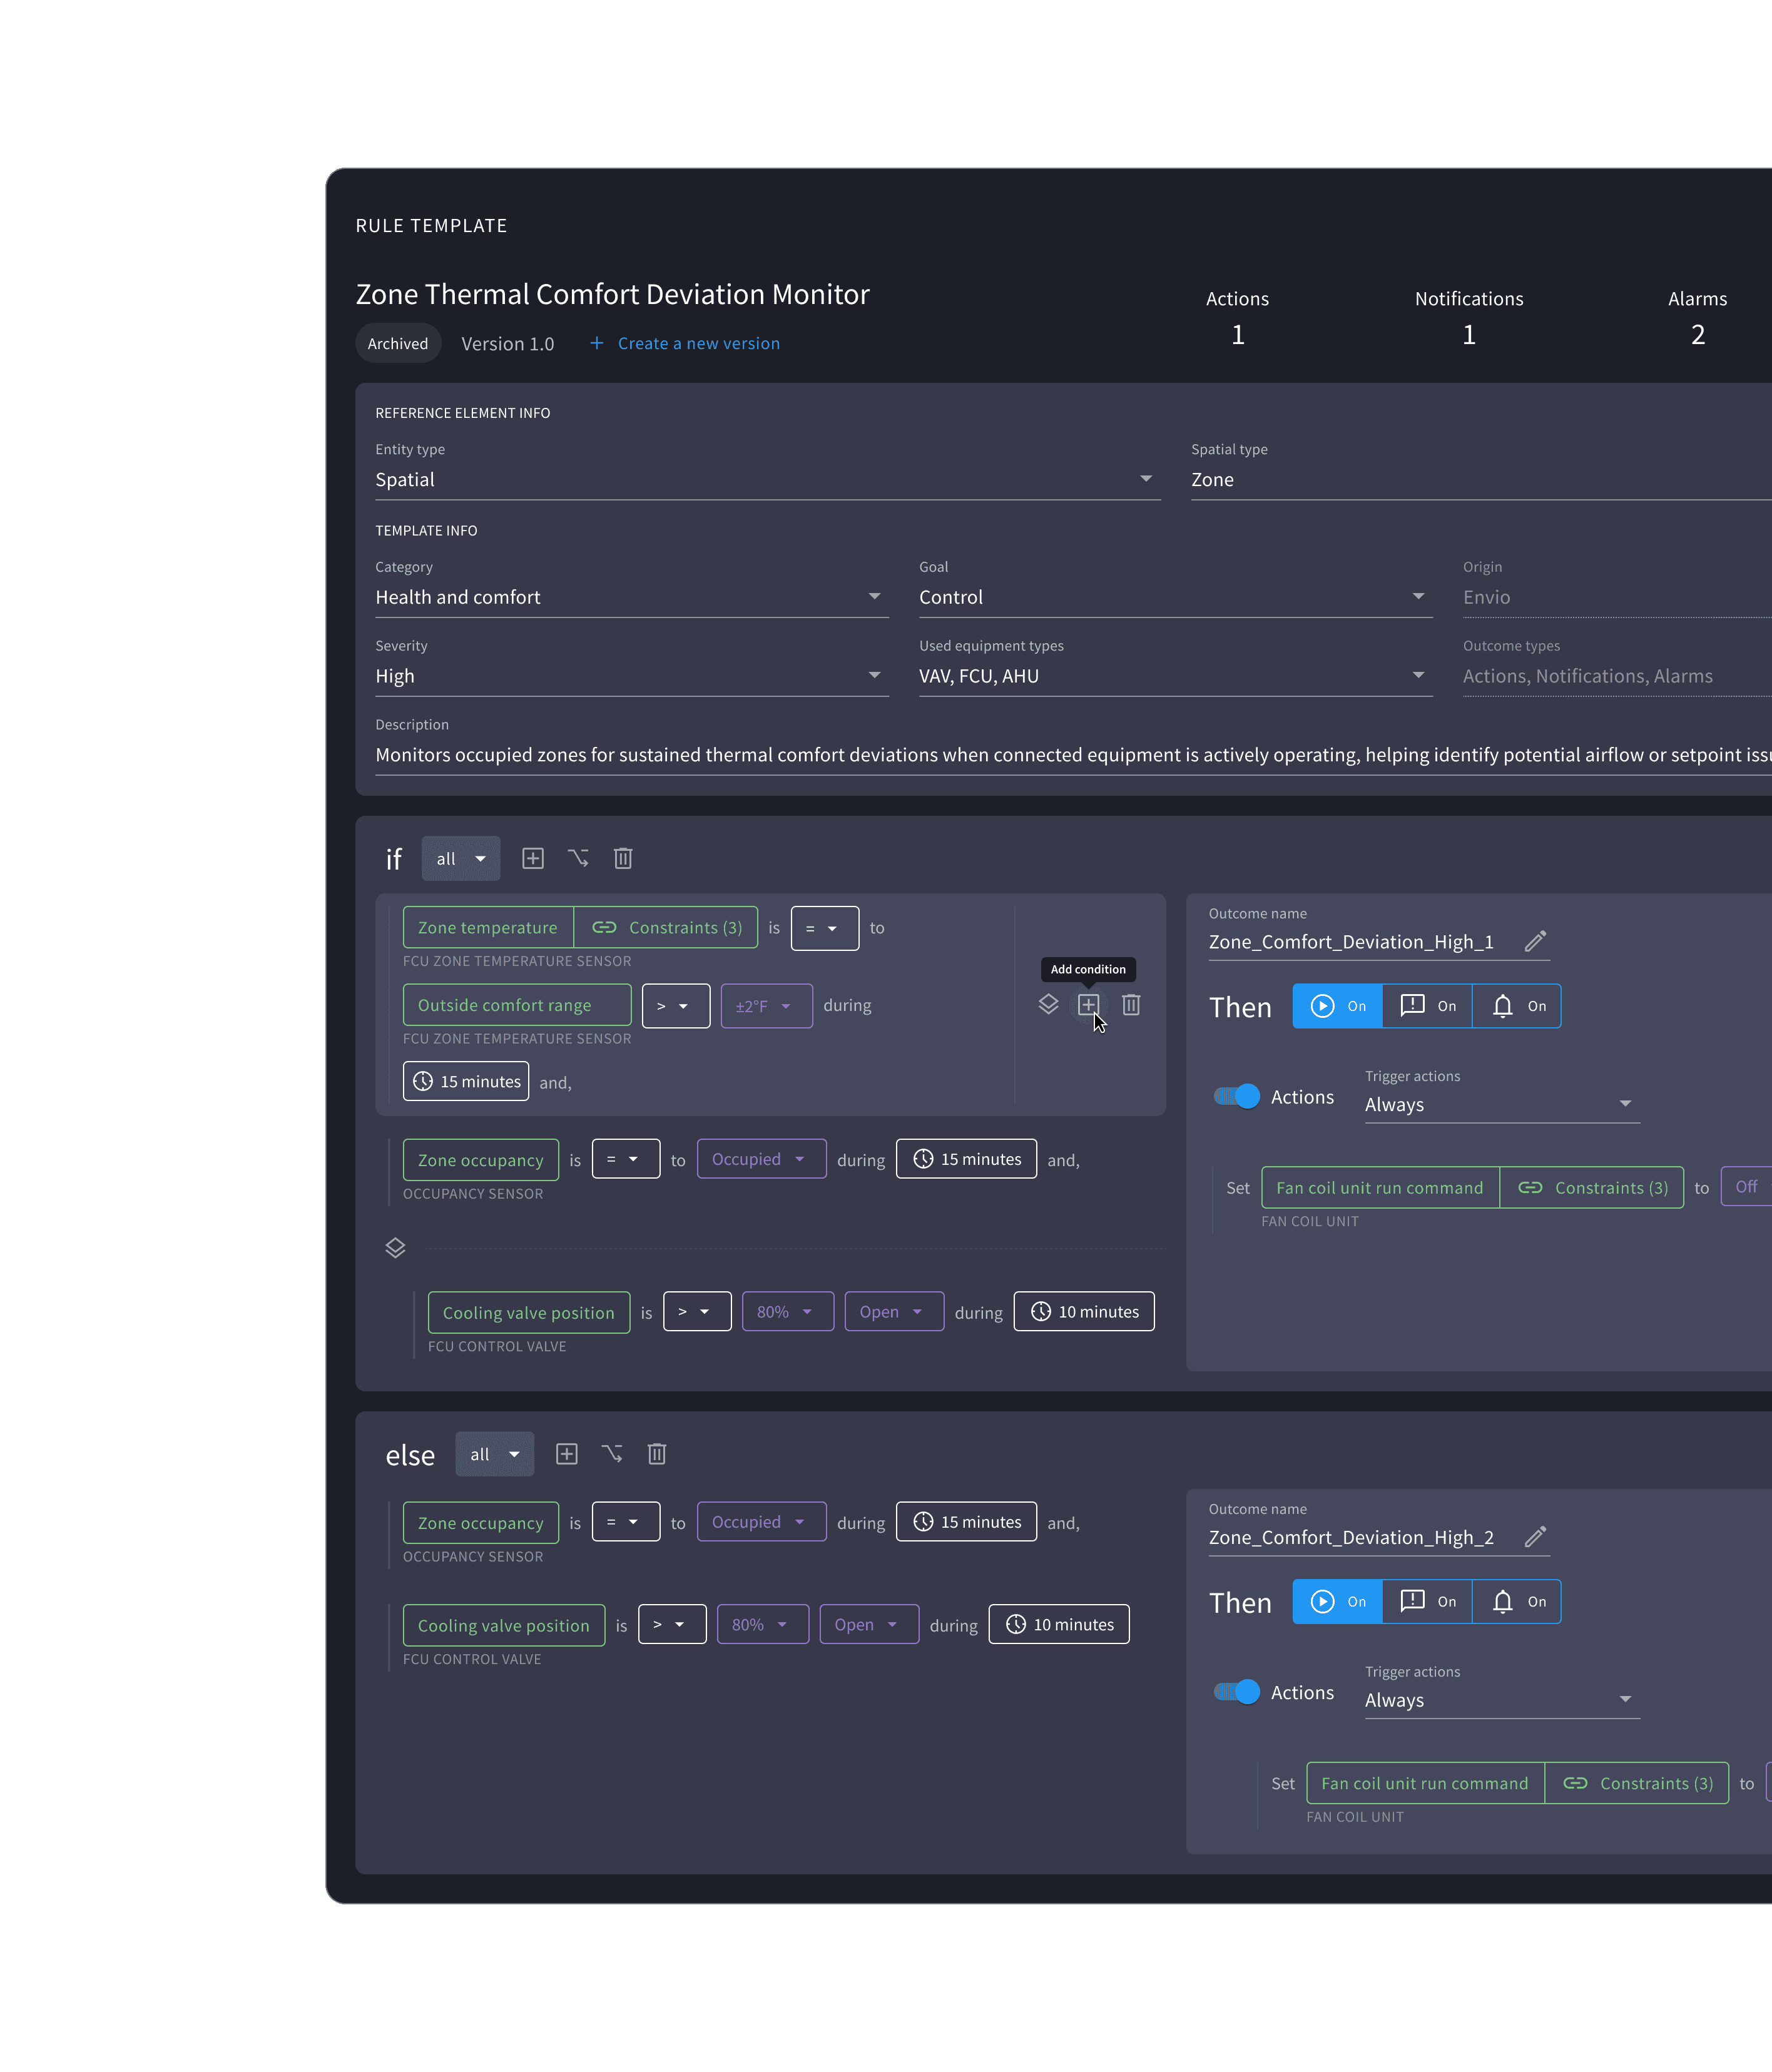Delete the Zone temperature condition
This screenshot has width=1772, height=2072.
[x=1131, y=1004]
